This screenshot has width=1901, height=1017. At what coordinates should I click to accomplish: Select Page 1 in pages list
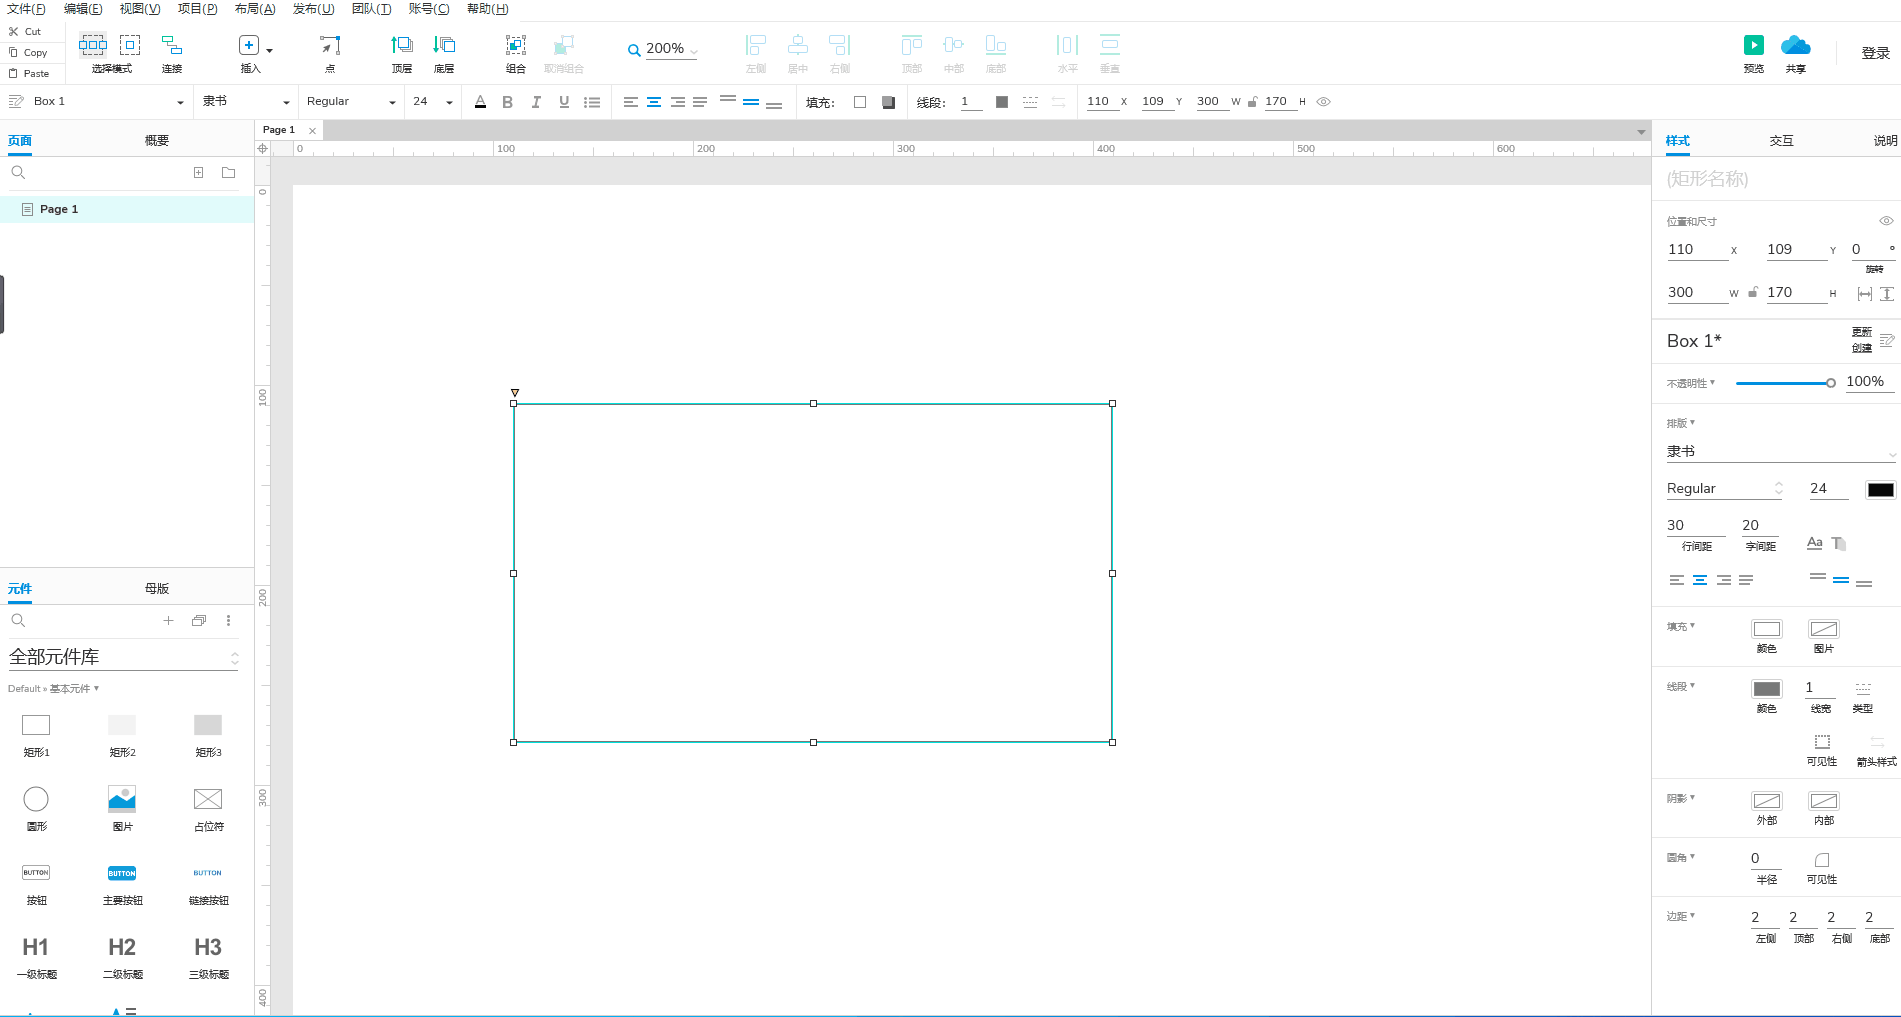coord(59,209)
